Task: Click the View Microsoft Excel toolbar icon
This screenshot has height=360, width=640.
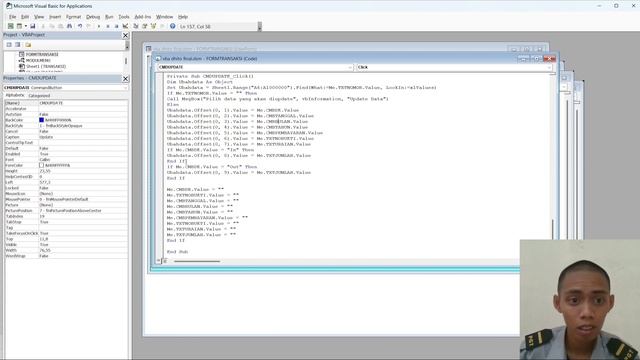Action: [11, 26]
